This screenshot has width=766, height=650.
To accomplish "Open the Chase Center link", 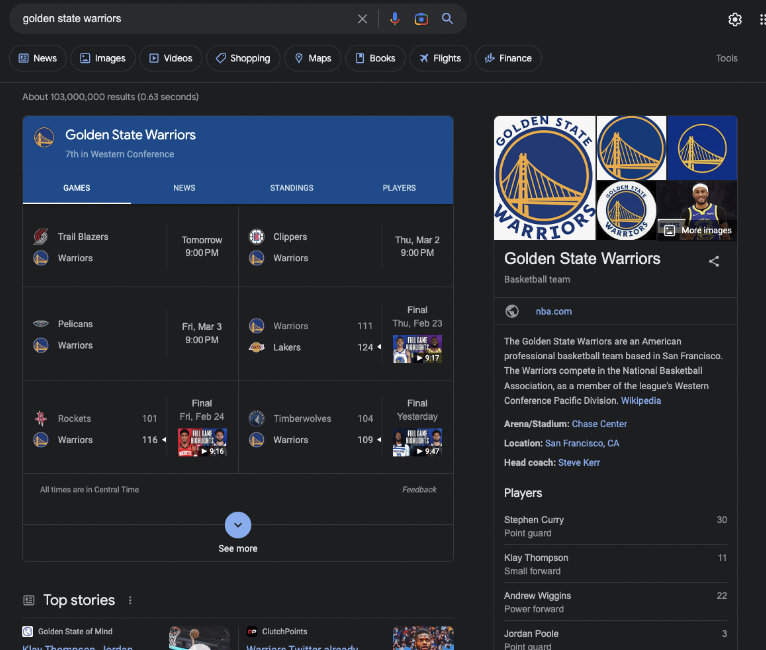I will click(599, 424).
